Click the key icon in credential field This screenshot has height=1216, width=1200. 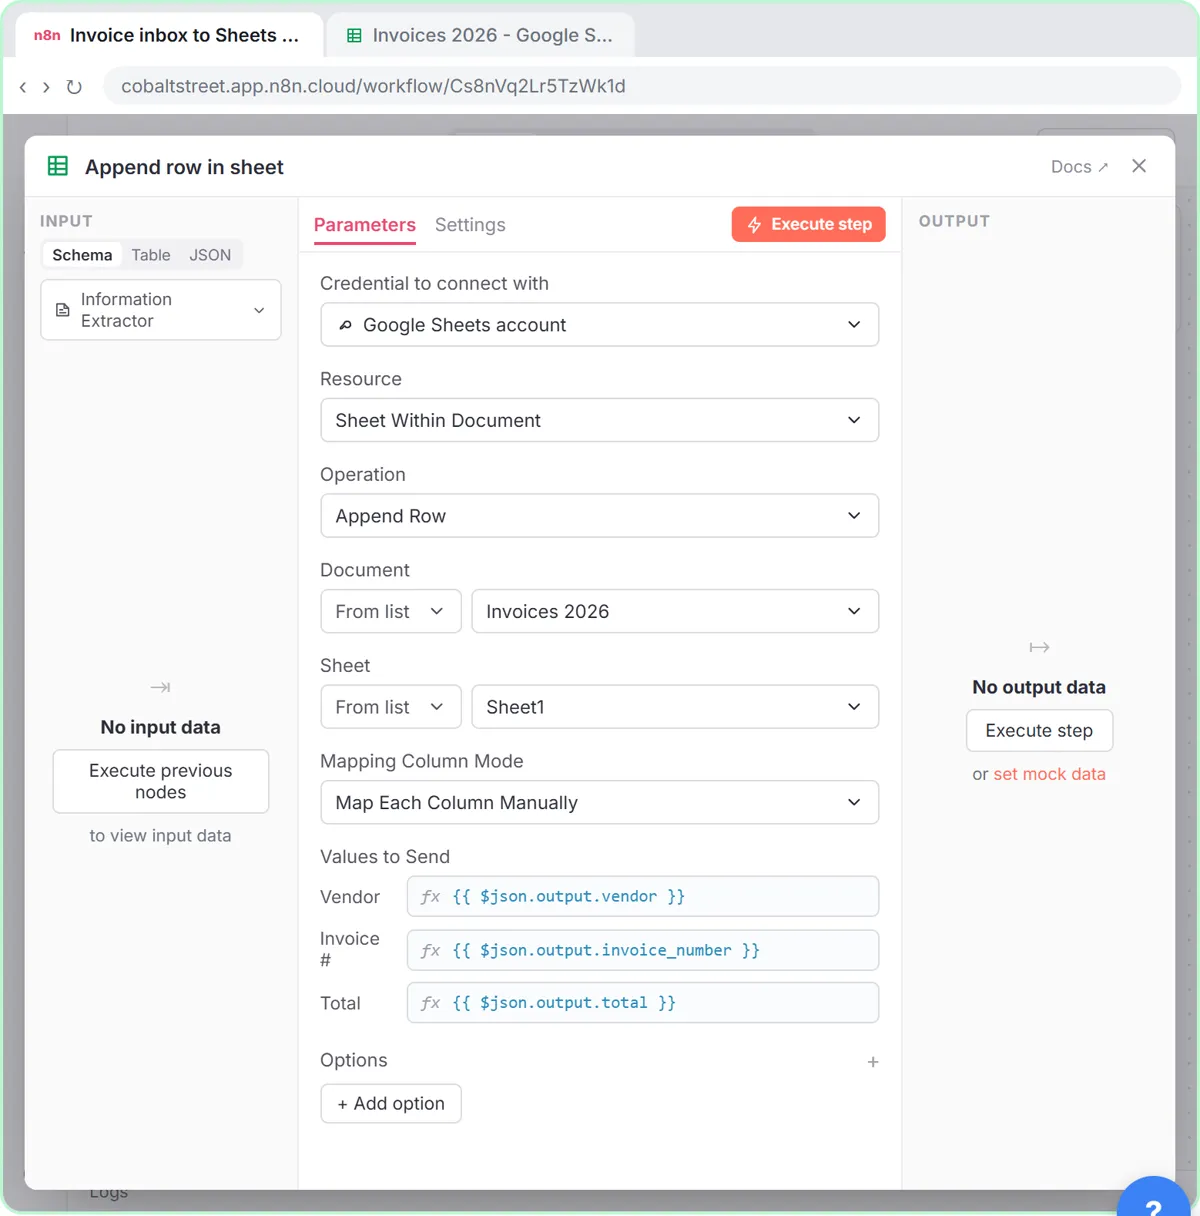coord(345,325)
